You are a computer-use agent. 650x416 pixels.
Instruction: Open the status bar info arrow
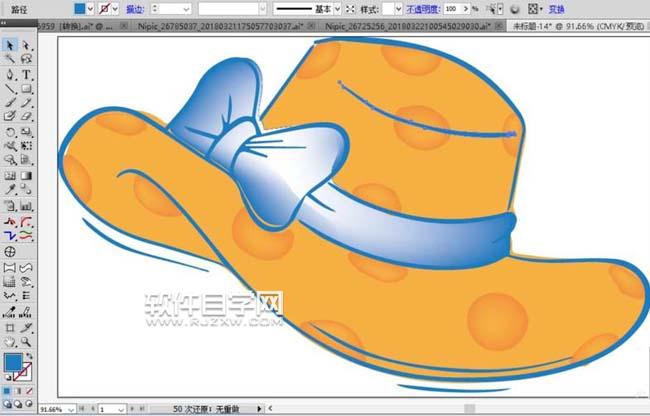(260, 409)
